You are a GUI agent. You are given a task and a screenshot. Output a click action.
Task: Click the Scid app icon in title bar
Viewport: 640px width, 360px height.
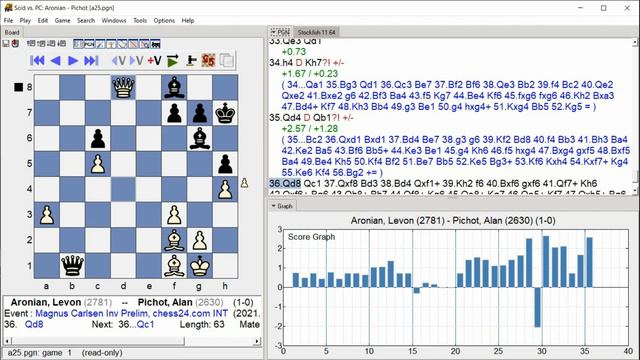[8, 7]
